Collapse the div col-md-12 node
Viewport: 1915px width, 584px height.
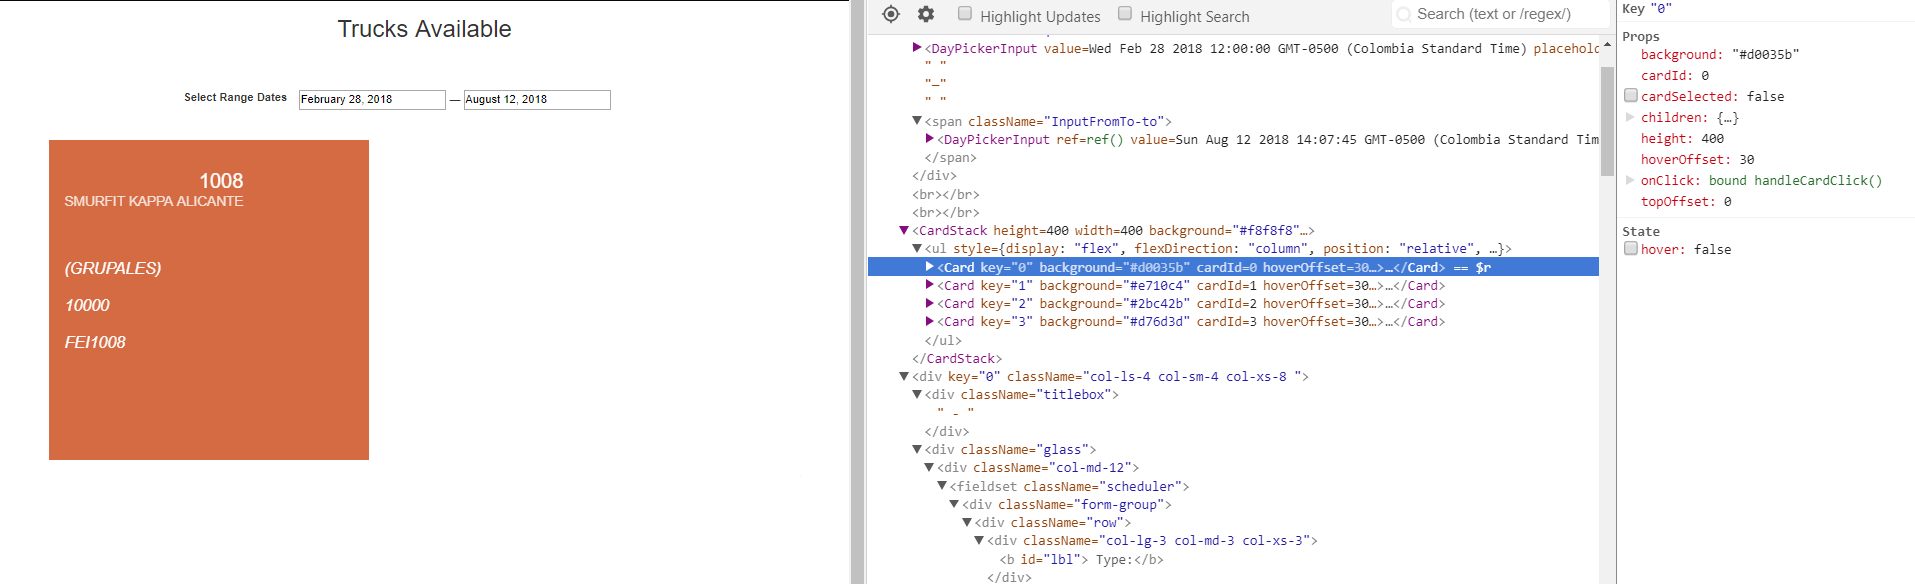[x=930, y=467]
